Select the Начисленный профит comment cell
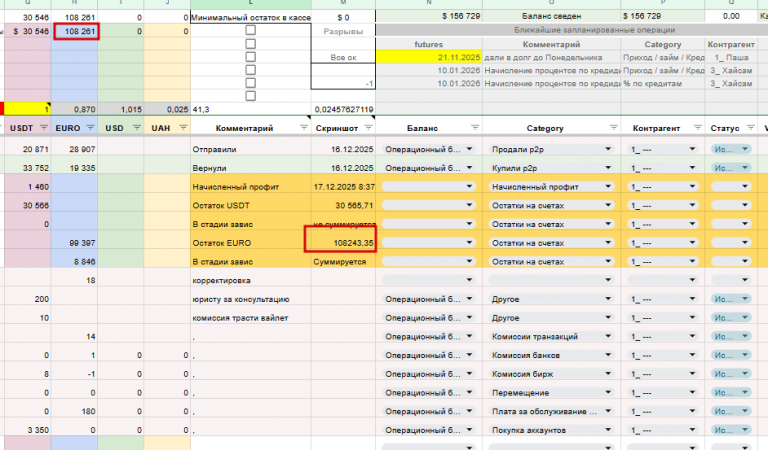Image resolution: width=768 pixels, height=450 pixels. pyautogui.click(x=251, y=187)
